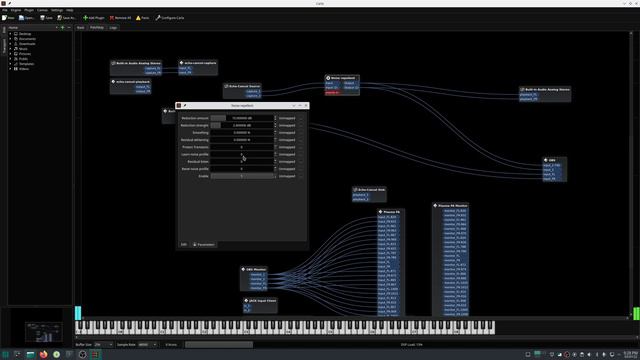Expand the Desktop folder in the file tree

point(11,33)
